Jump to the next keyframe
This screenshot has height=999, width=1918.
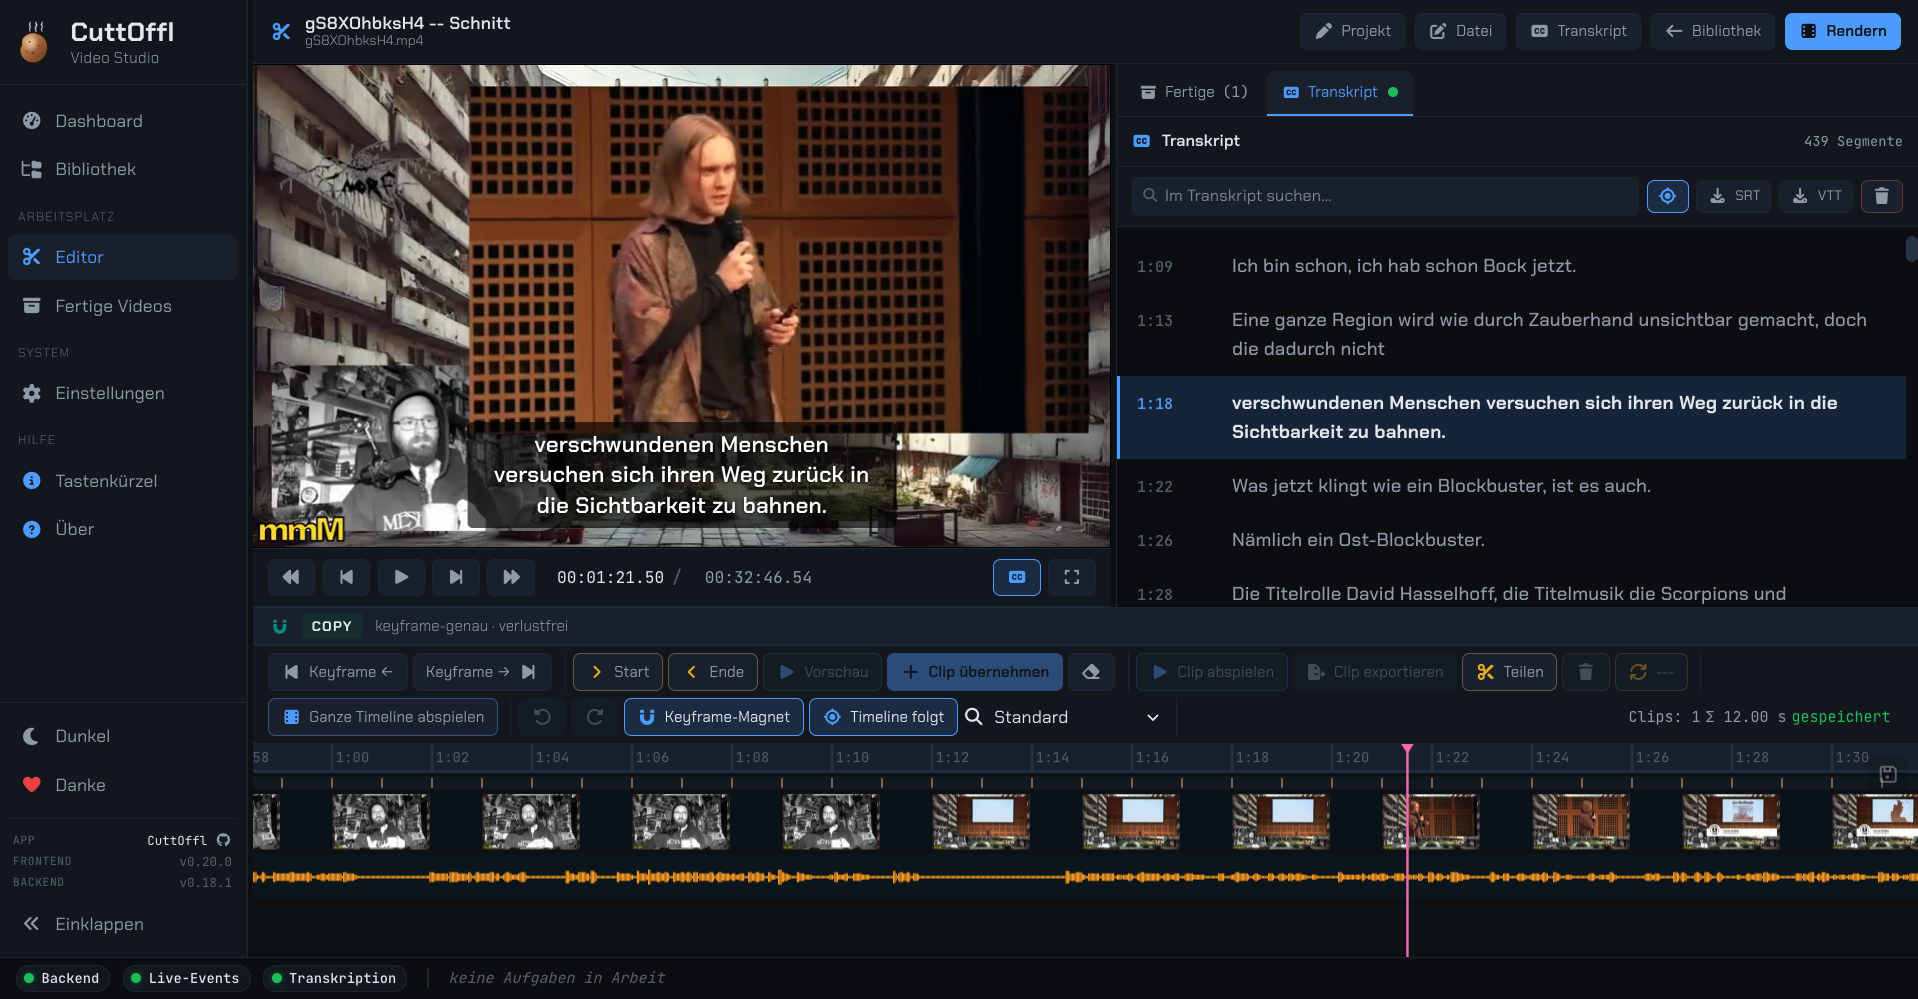click(481, 672)
